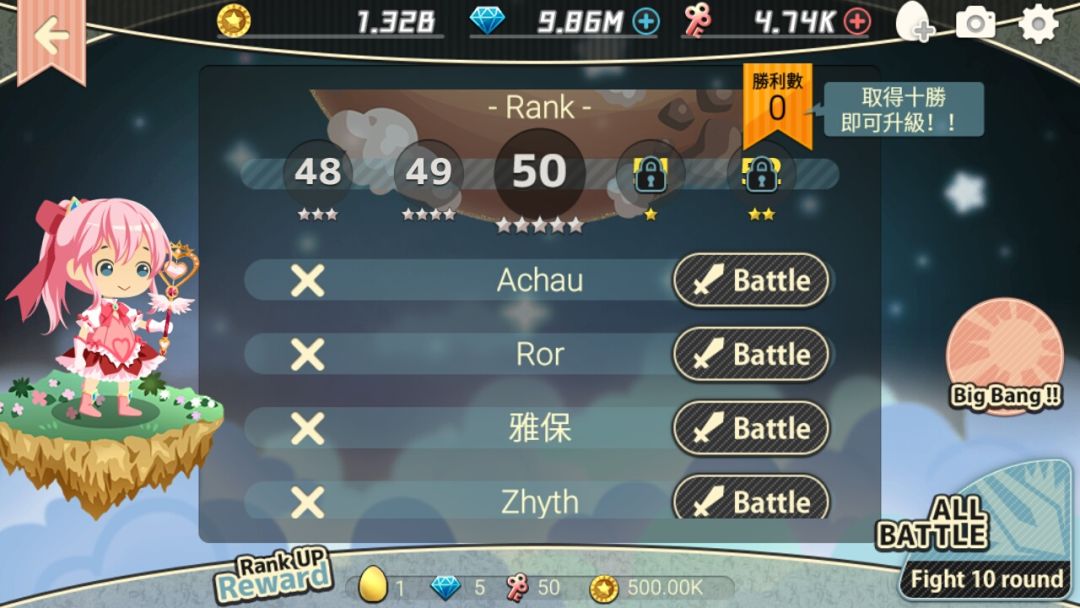Battle against Ror

coord(751,355)
